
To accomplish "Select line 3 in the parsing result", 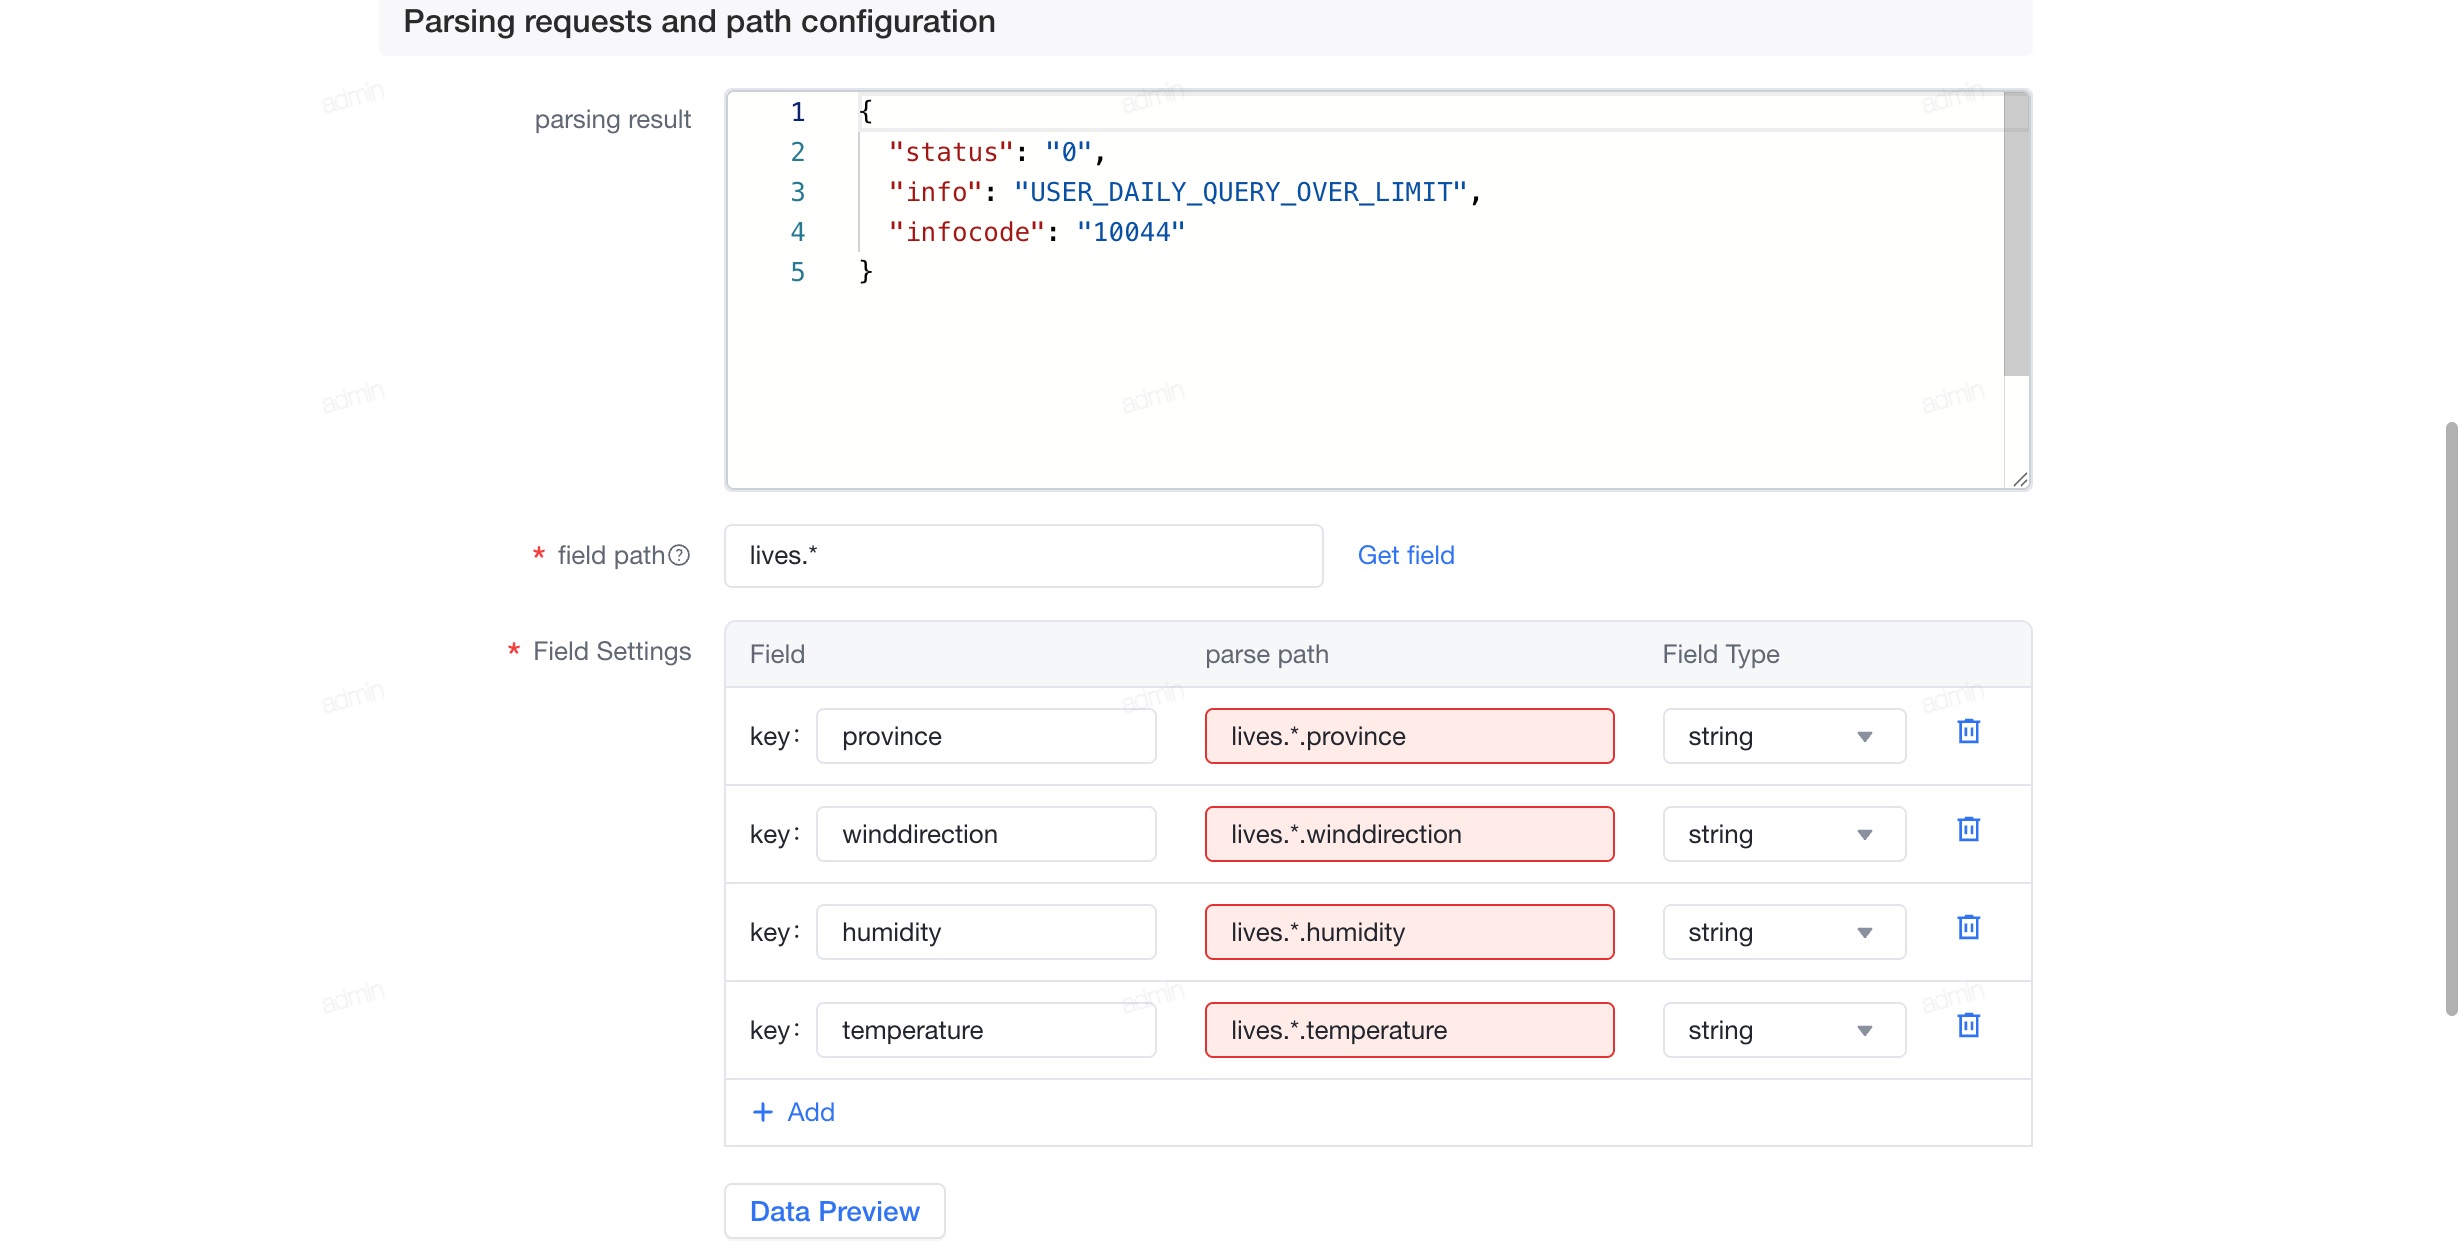I will [1184, 192].
